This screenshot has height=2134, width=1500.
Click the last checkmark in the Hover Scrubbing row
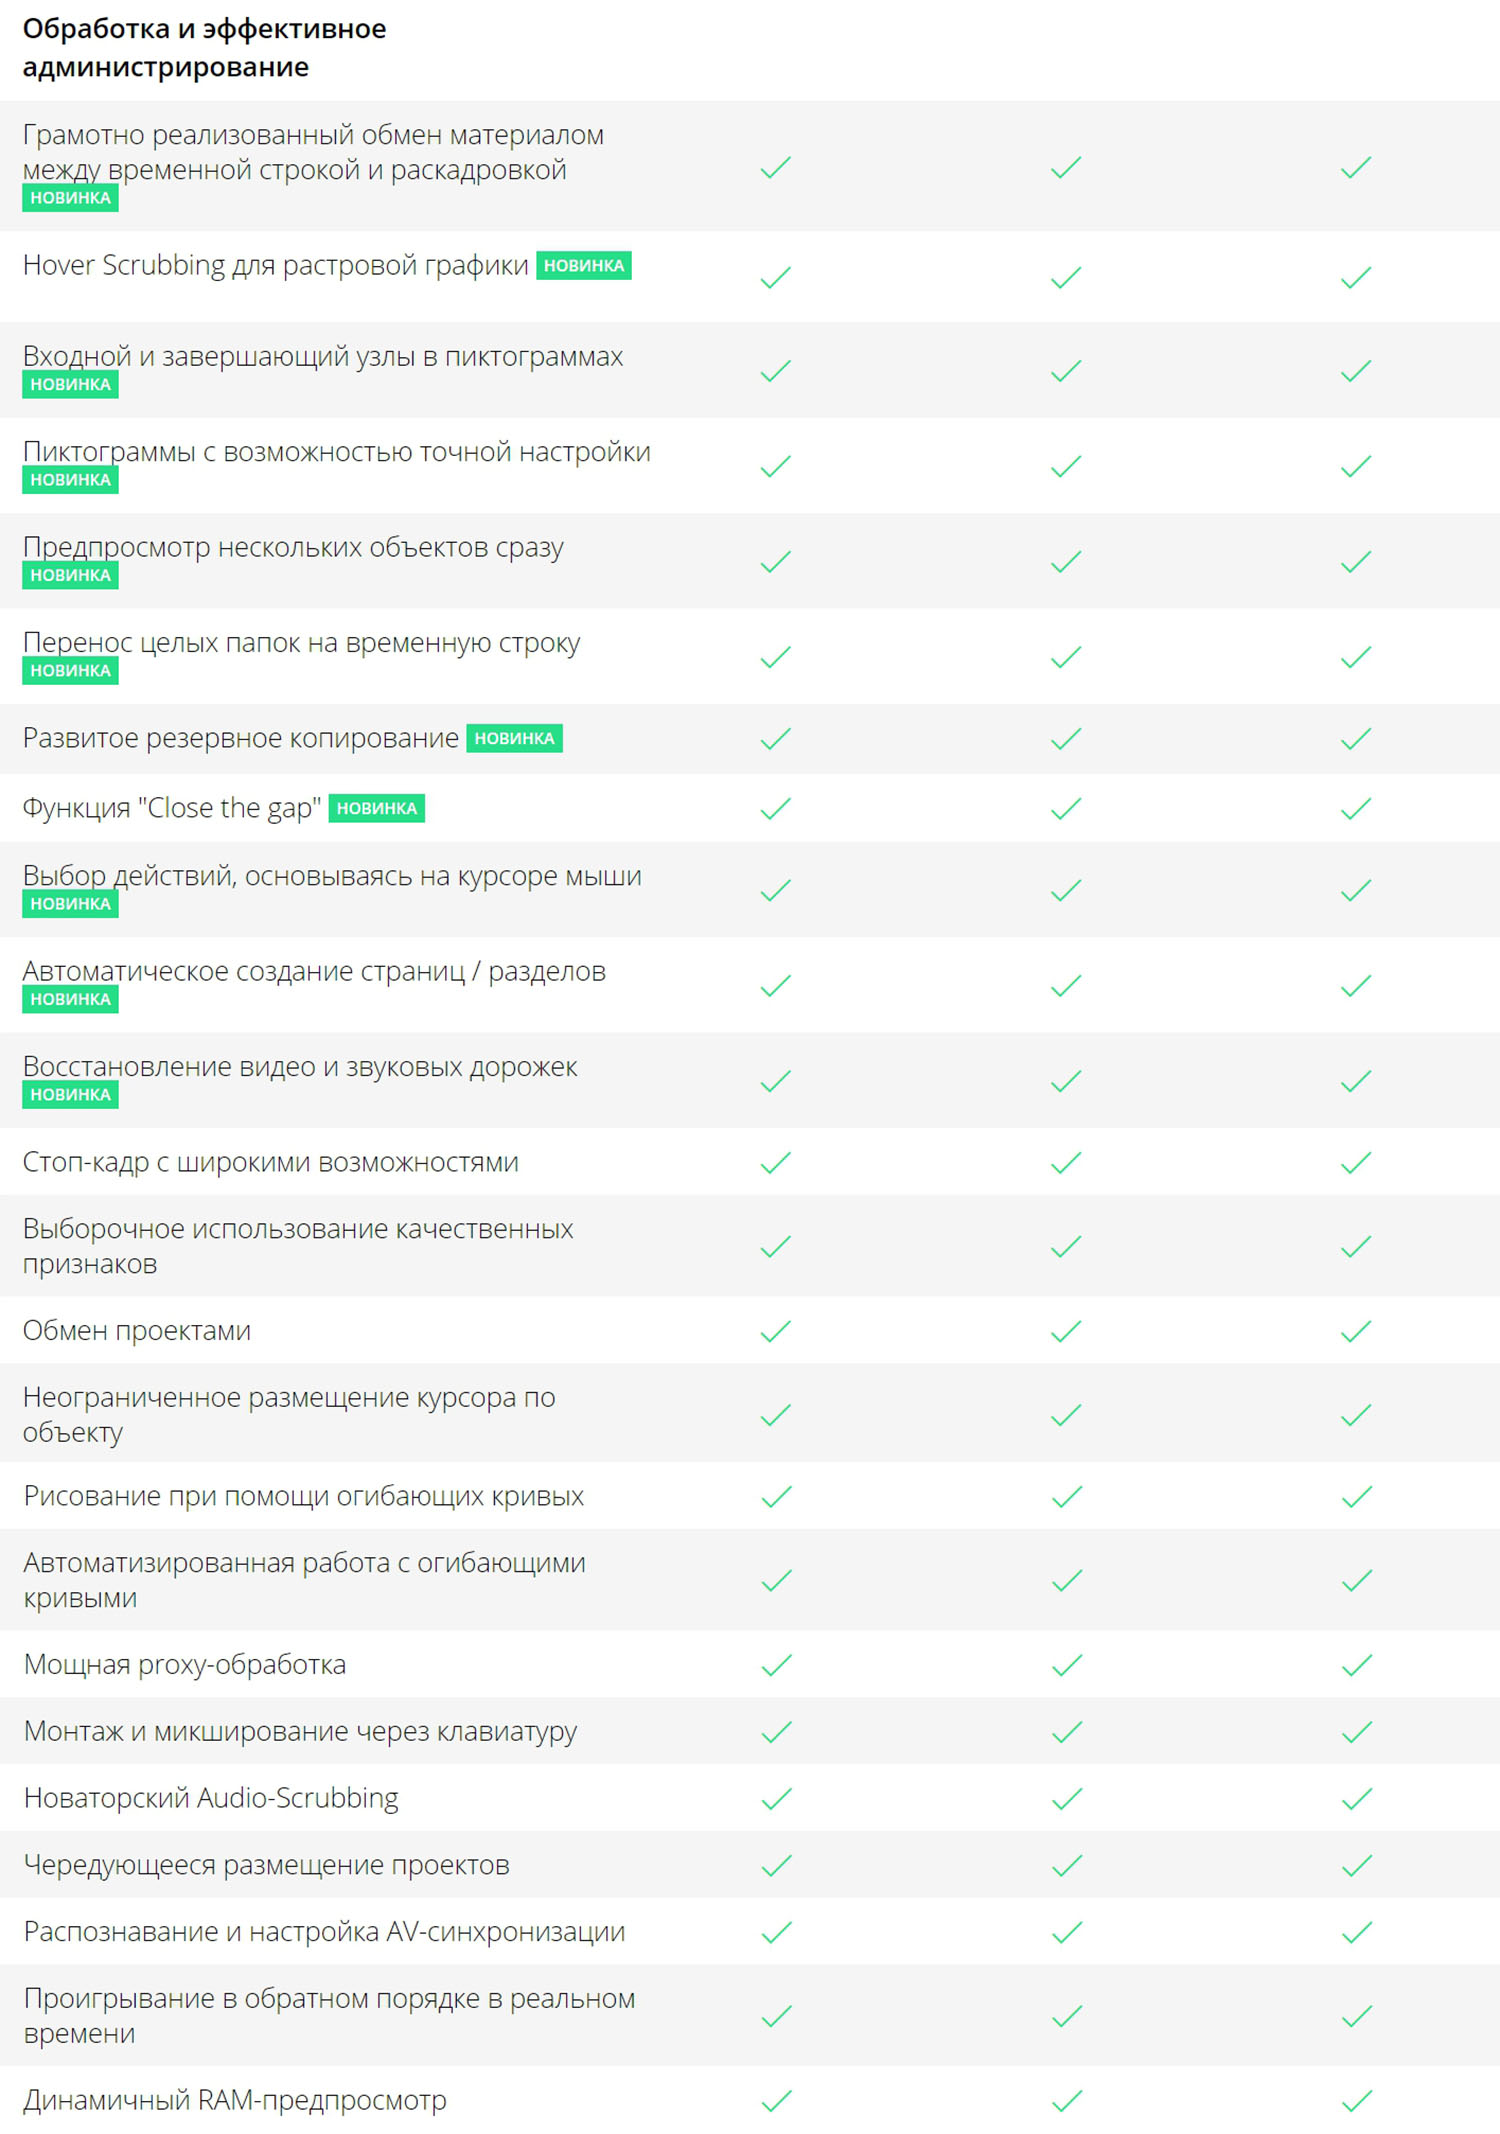pos(1356,277)
